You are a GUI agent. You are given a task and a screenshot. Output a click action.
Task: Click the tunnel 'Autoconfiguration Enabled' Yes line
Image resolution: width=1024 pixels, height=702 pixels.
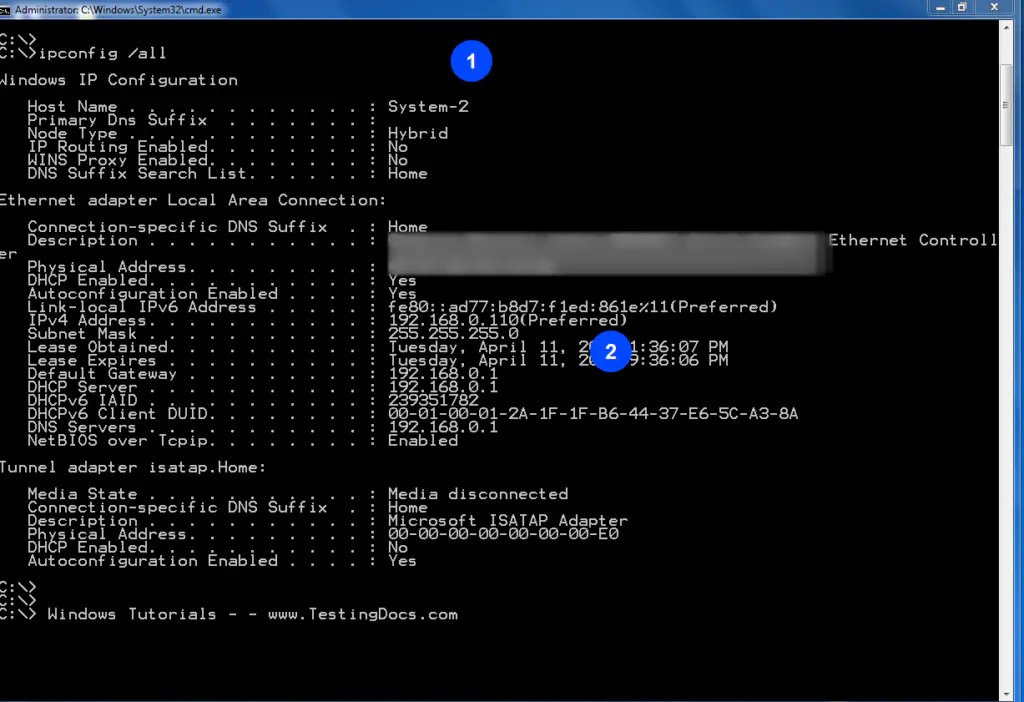[x=221, y=561]
